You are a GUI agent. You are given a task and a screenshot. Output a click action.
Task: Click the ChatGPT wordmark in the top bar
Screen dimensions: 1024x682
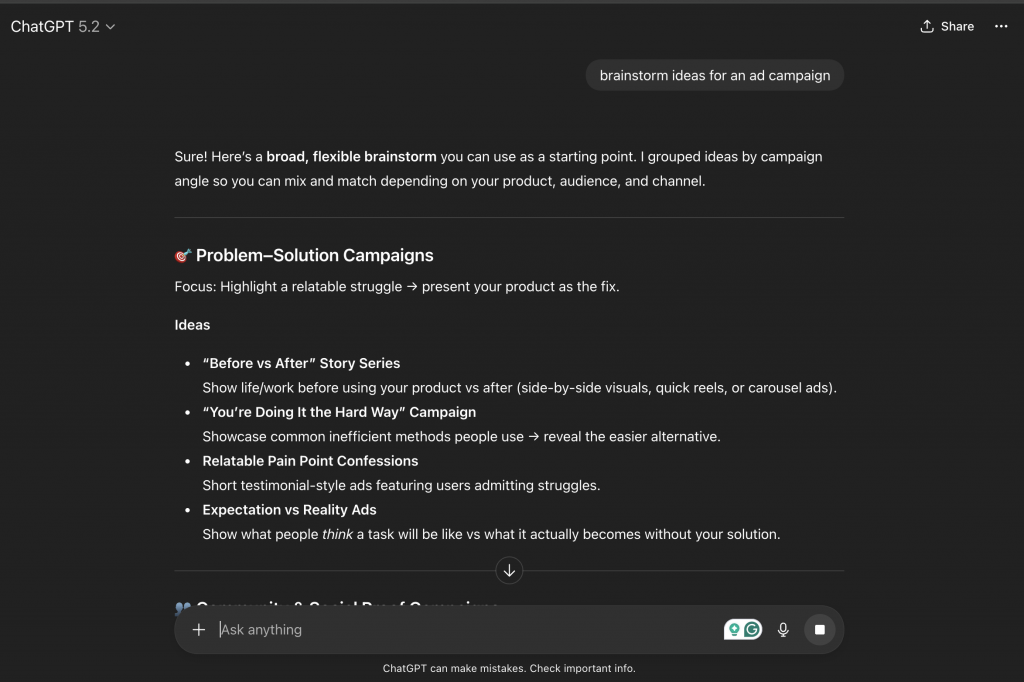click(42, 27)
